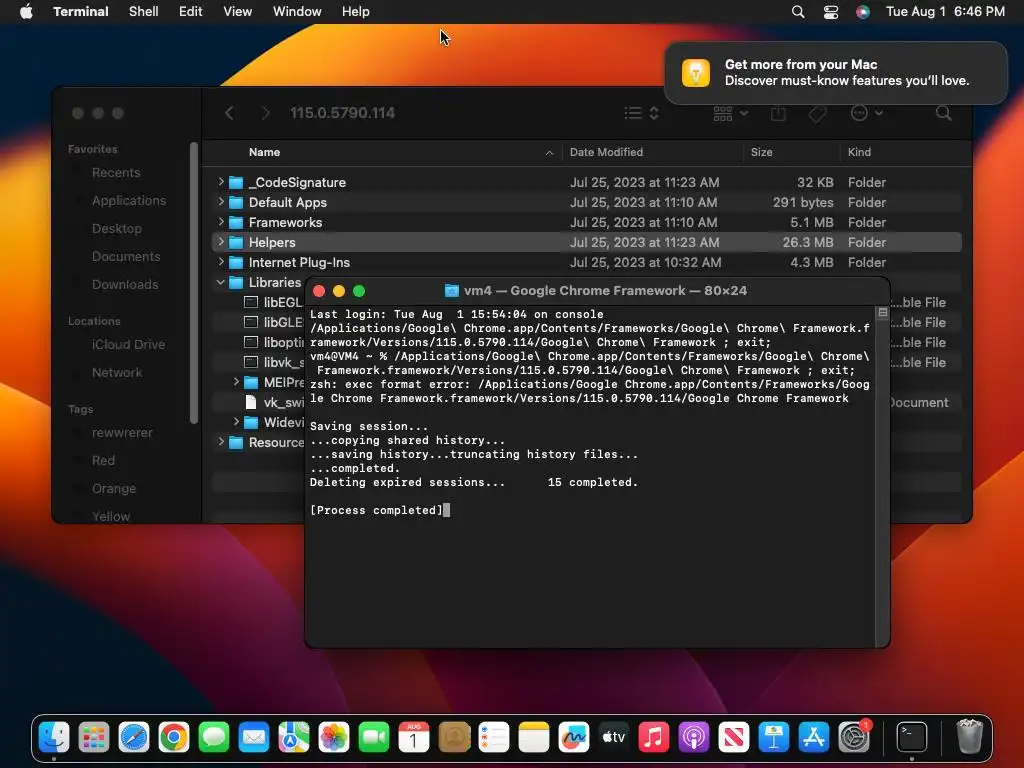
Task: Open Contacts from the dock
Action: [x=454, y=737]
